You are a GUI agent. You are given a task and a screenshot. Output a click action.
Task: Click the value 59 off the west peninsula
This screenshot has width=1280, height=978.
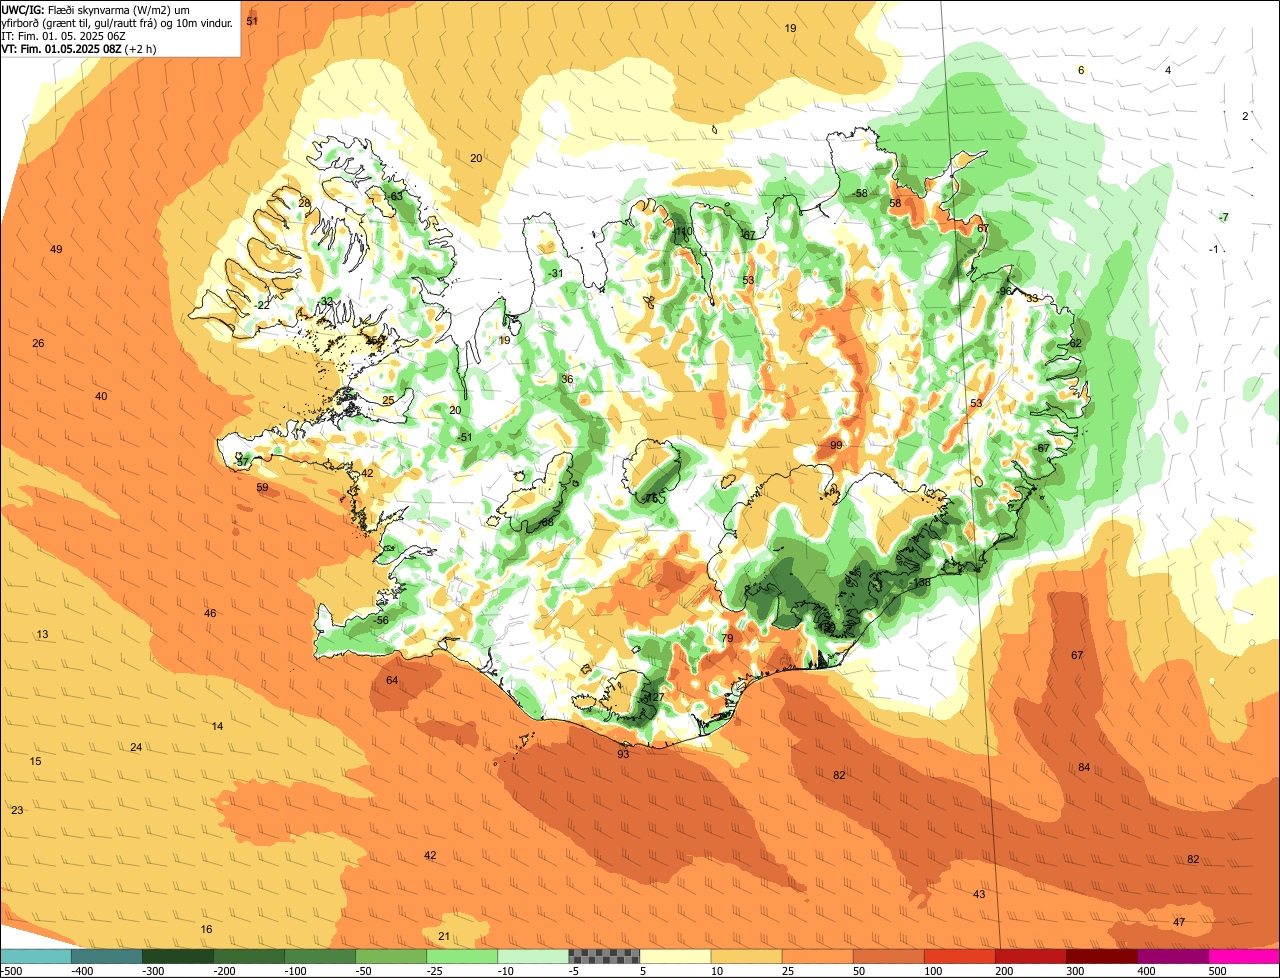pos(262,487)
